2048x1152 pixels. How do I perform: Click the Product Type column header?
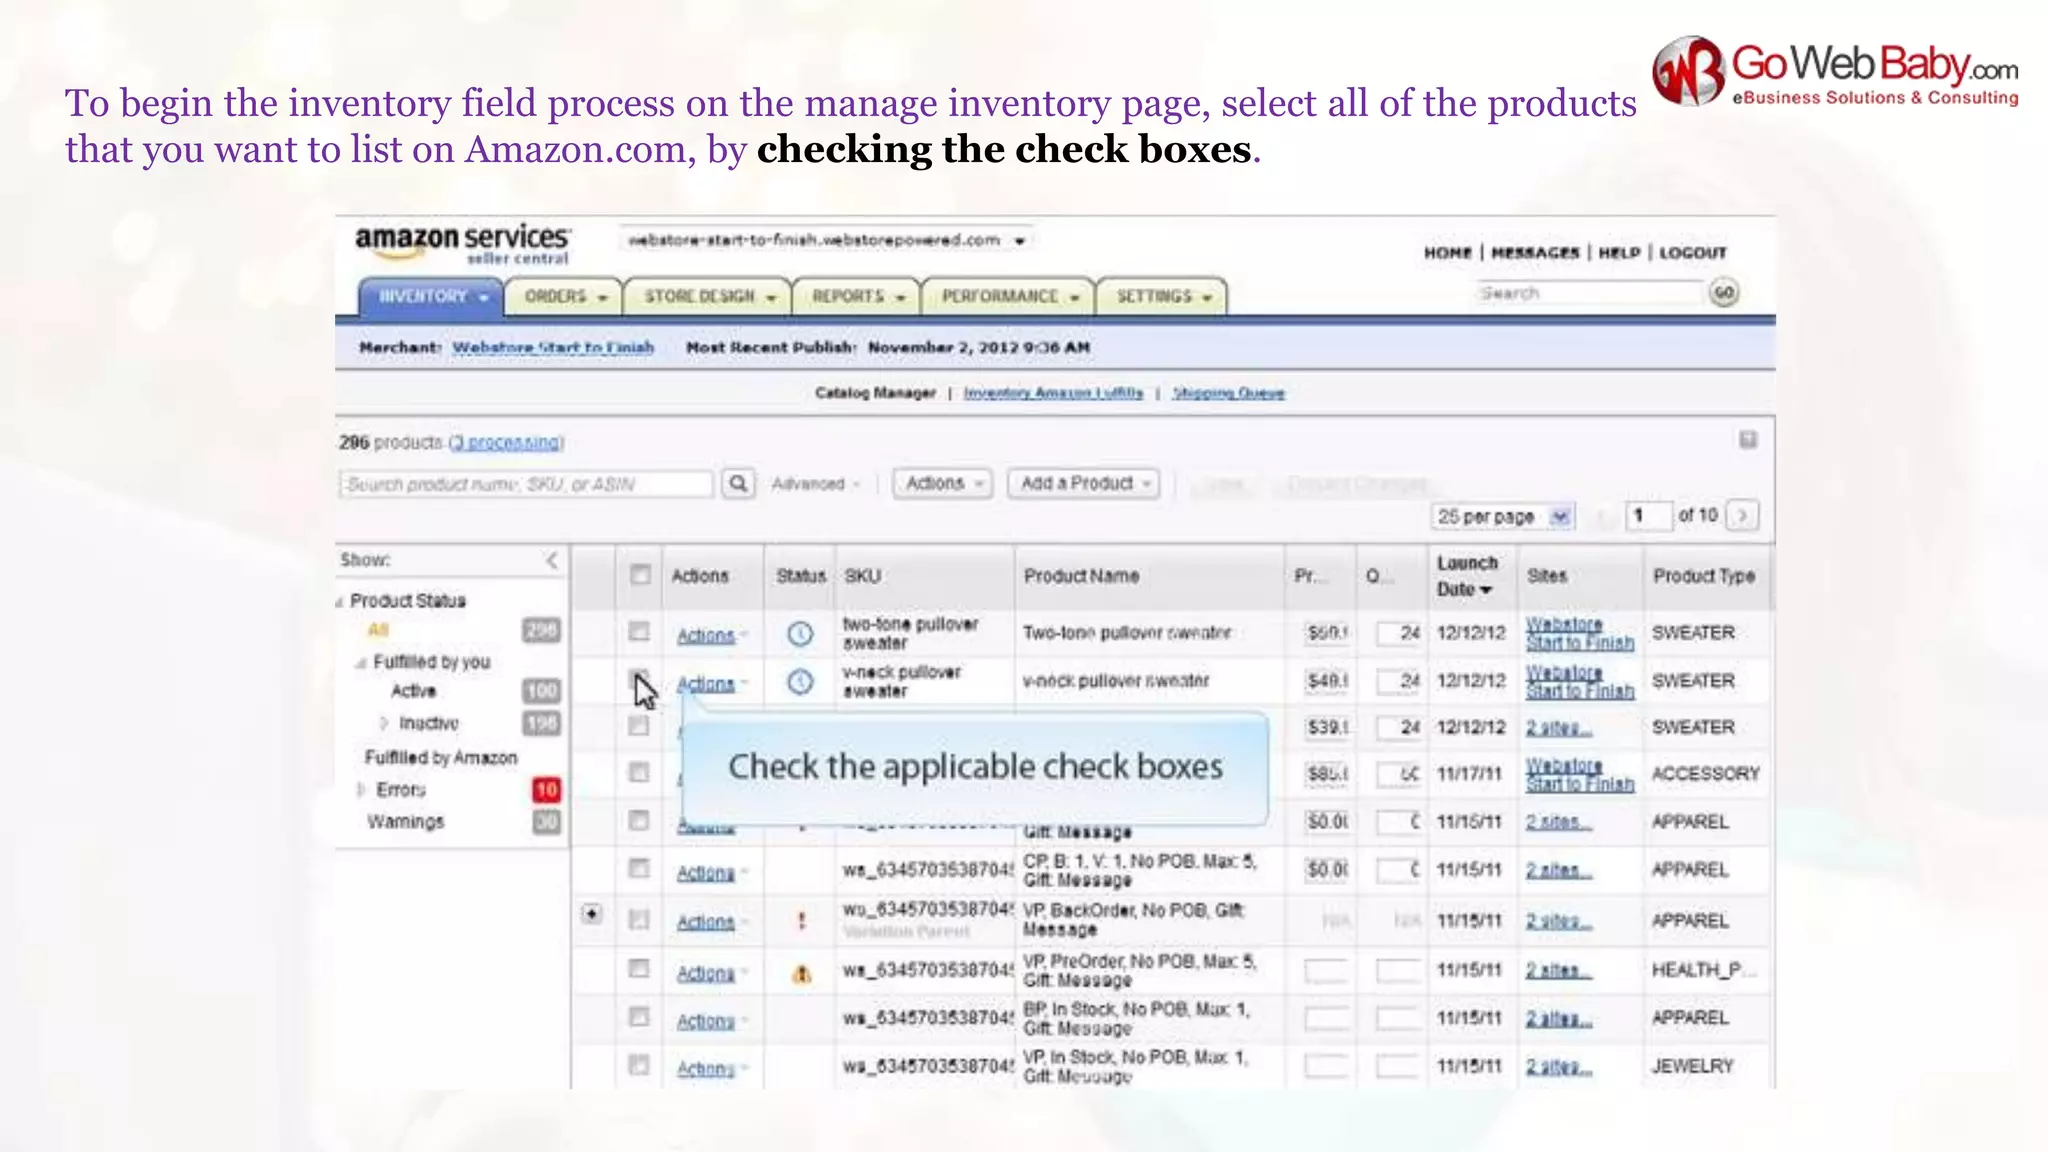1704,576
